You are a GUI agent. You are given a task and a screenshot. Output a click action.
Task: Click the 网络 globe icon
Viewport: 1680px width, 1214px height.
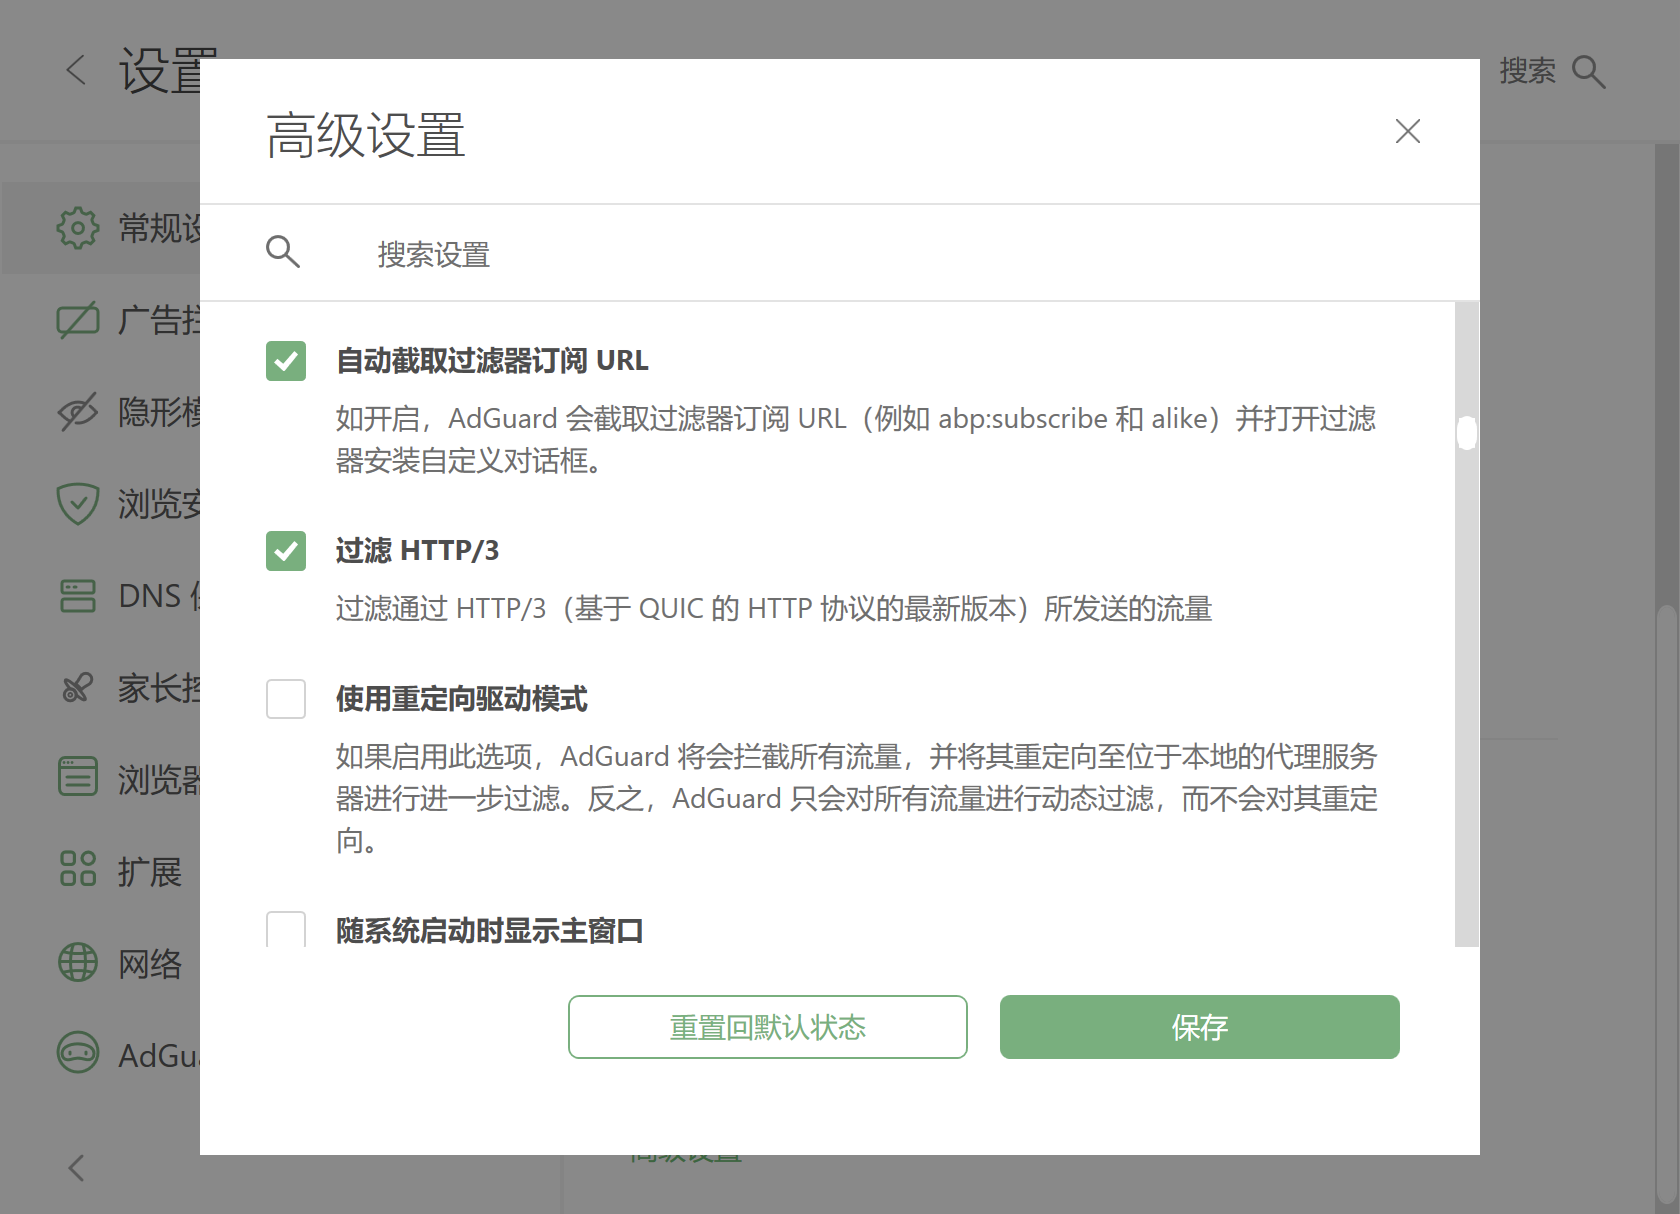pos(78,963)
